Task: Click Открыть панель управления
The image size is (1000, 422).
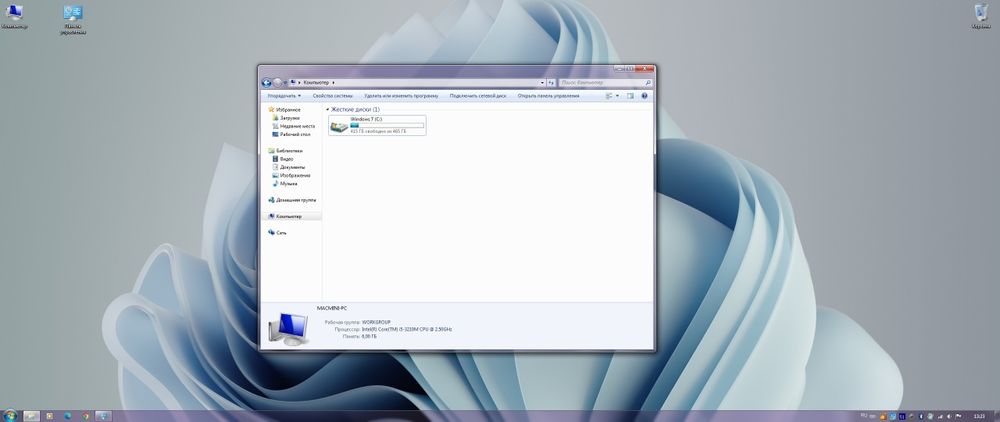Action: (548, 96)
